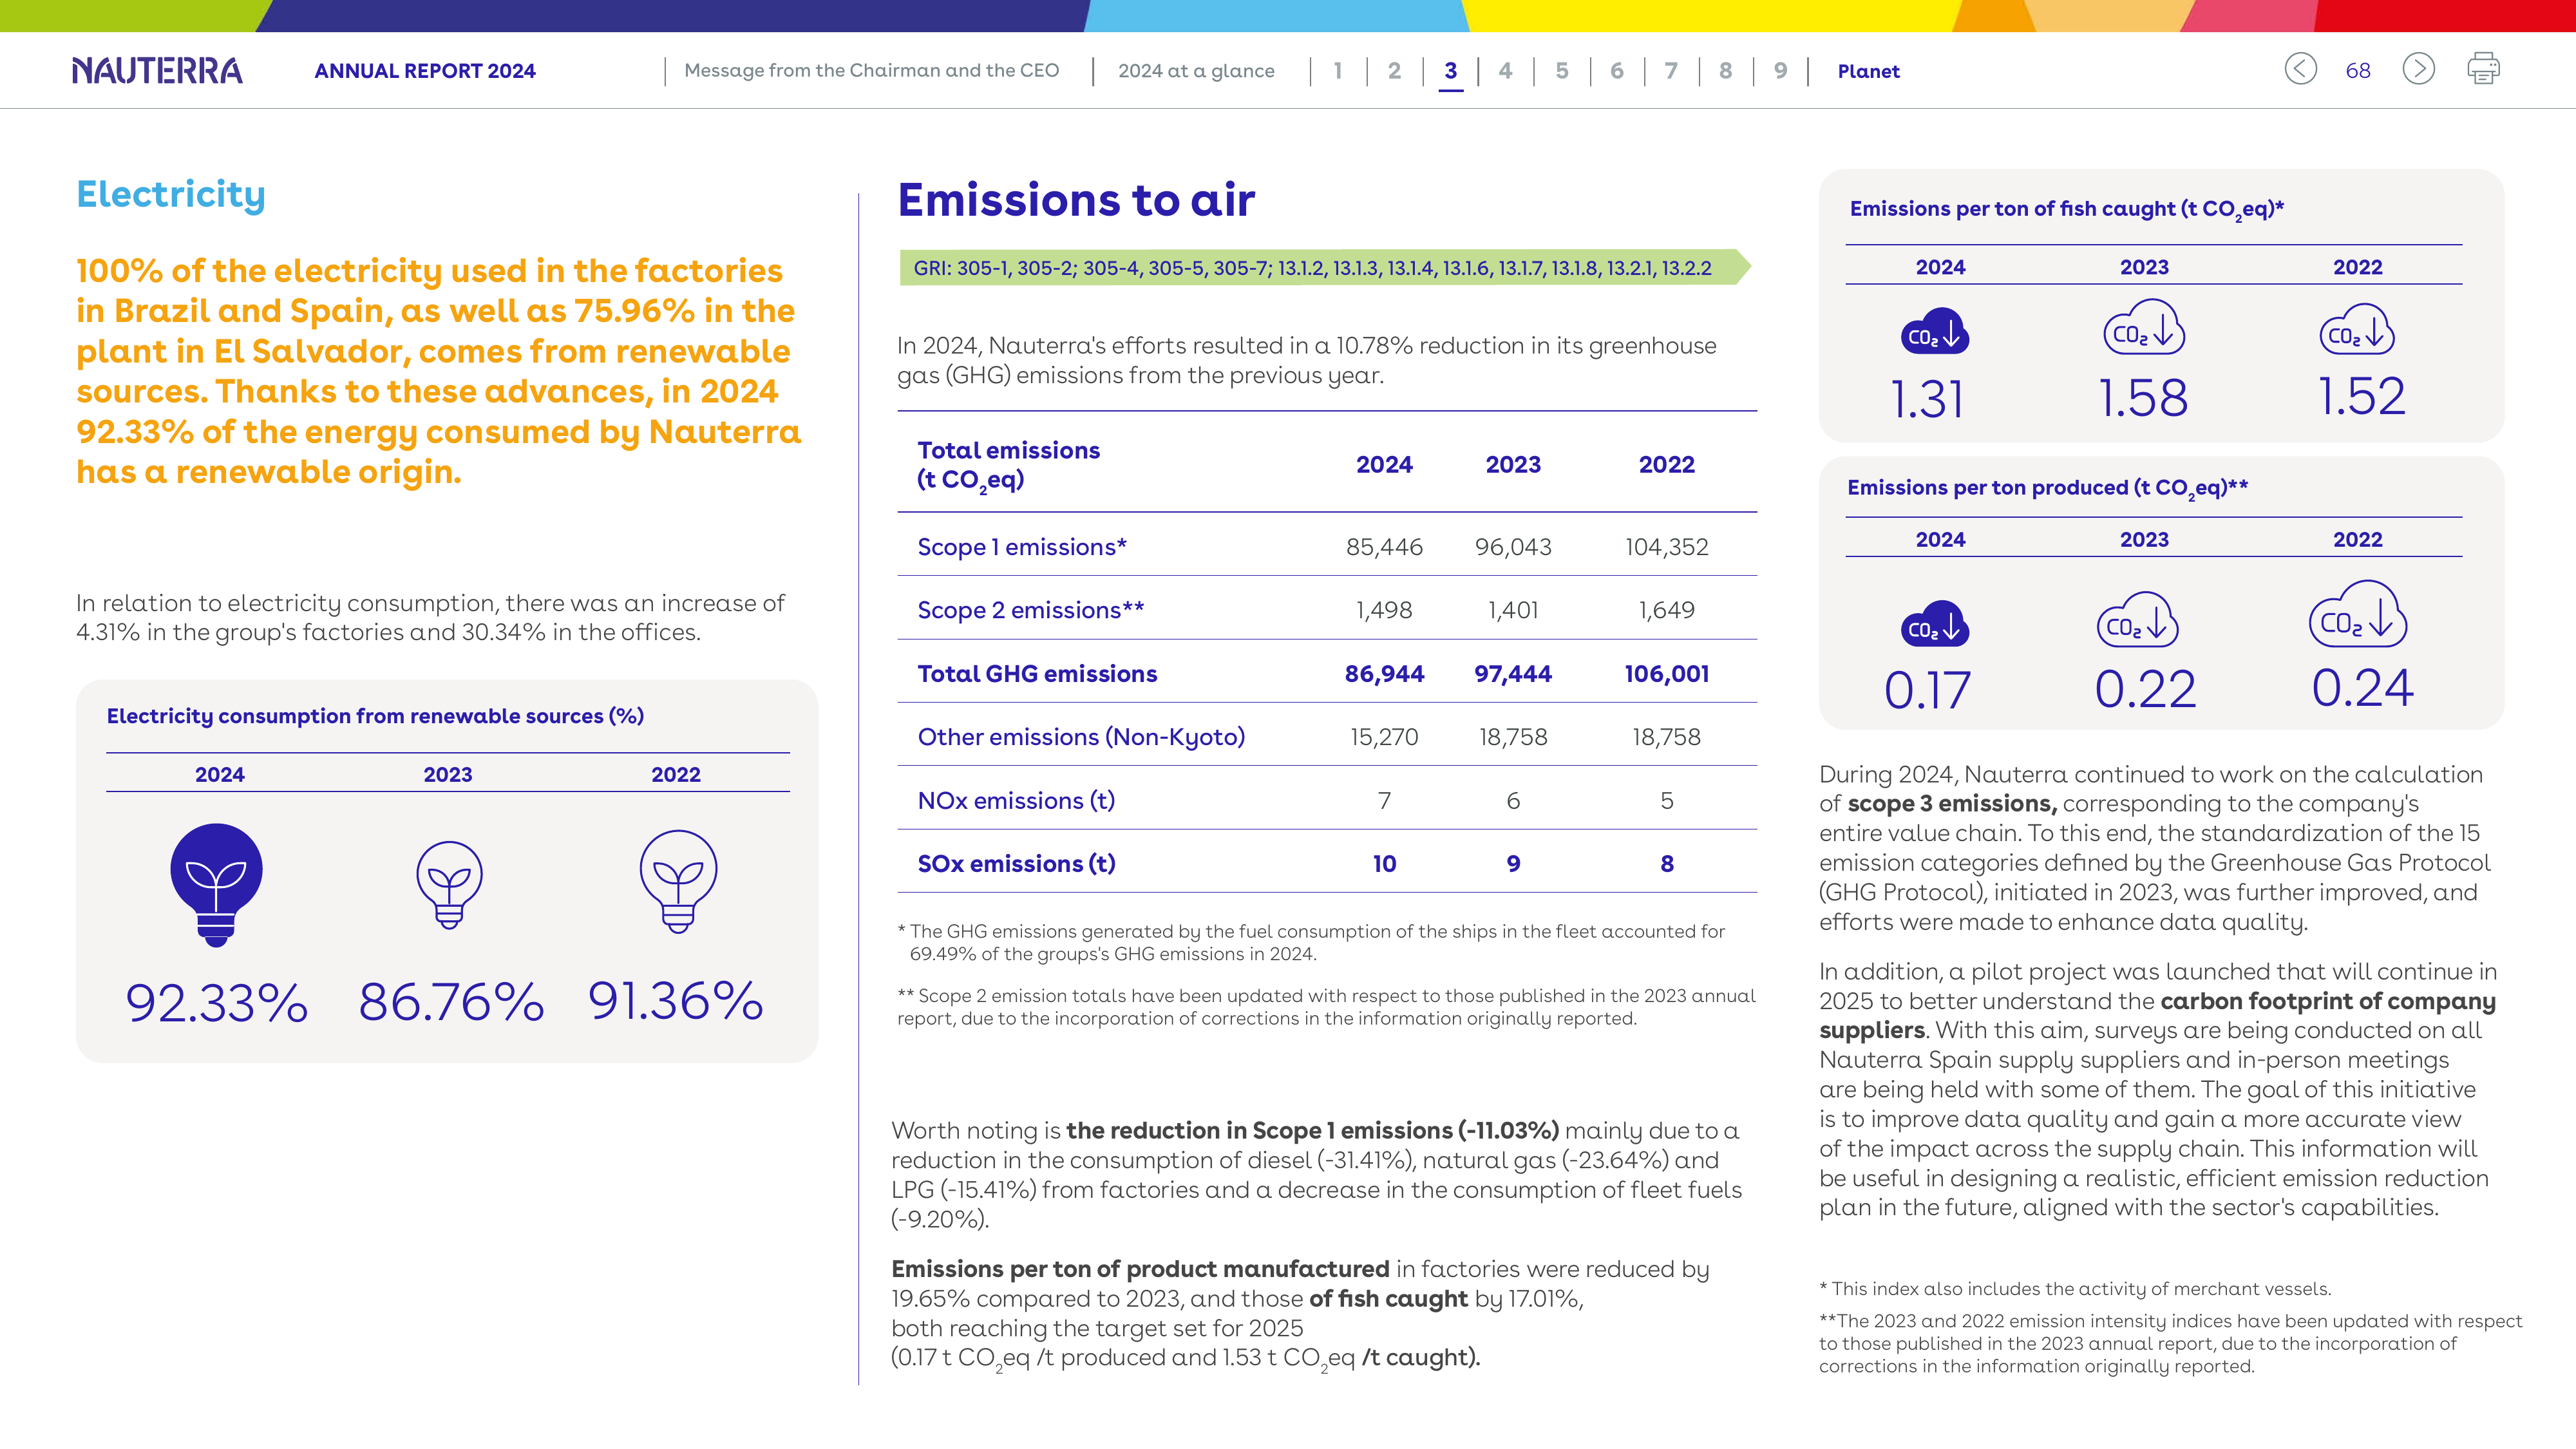The width and height of the screenshot is (2576, 1449).
Task: Click the ANNUAL REPORT 2024 title
Action: click(x=425, y=71)
